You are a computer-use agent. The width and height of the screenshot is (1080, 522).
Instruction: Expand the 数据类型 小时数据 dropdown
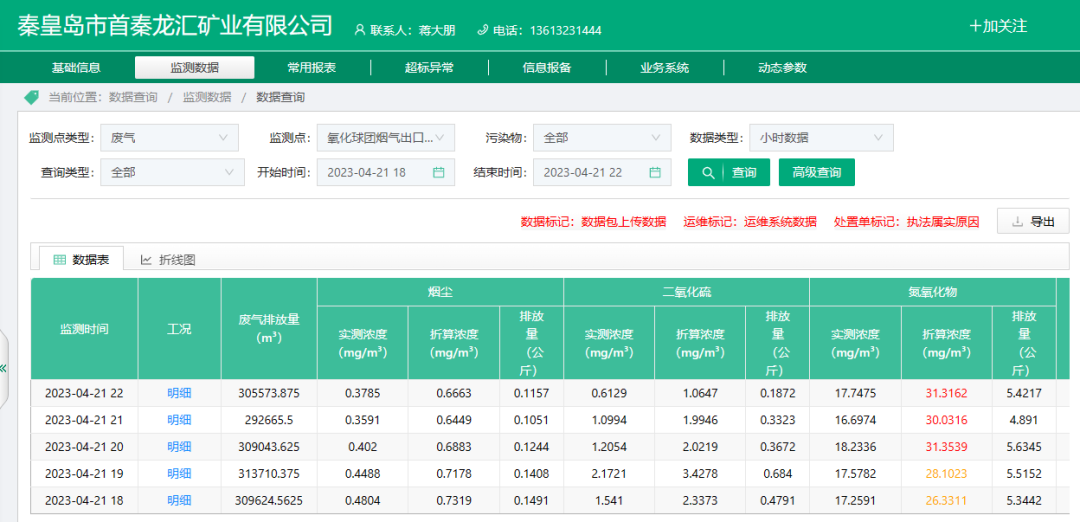821,138
